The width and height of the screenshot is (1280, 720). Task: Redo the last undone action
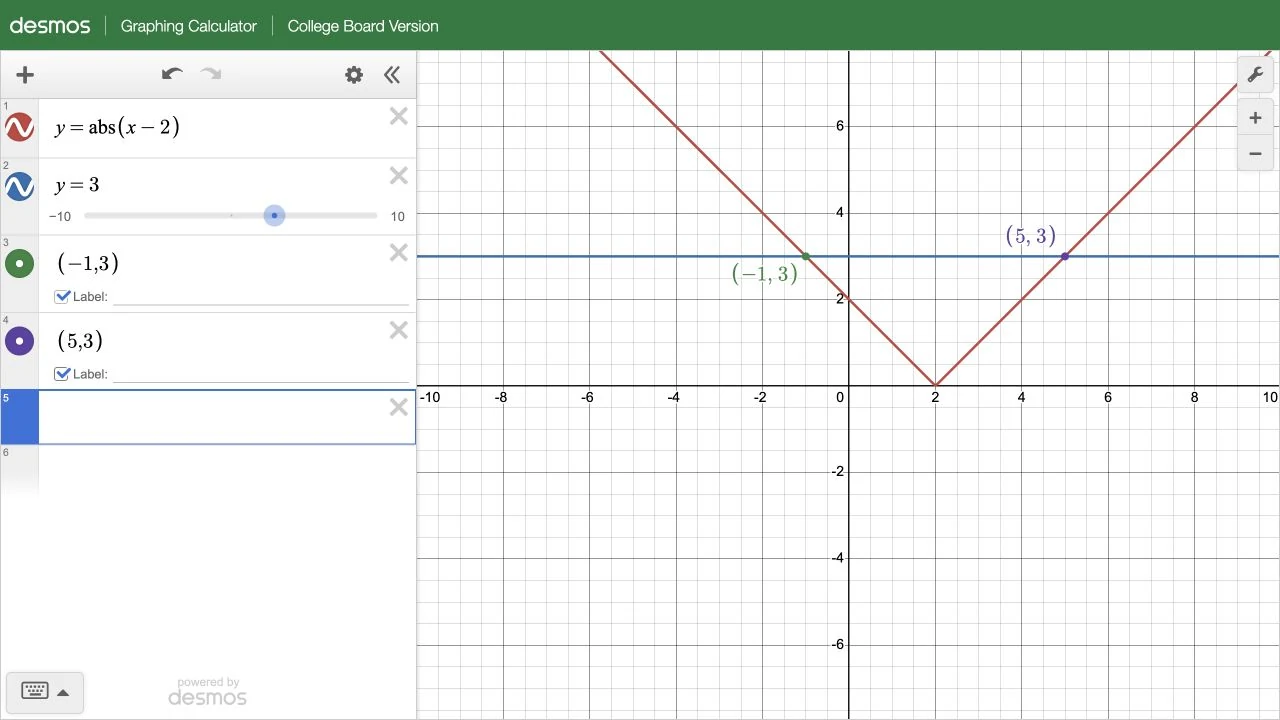click(210, 74)
